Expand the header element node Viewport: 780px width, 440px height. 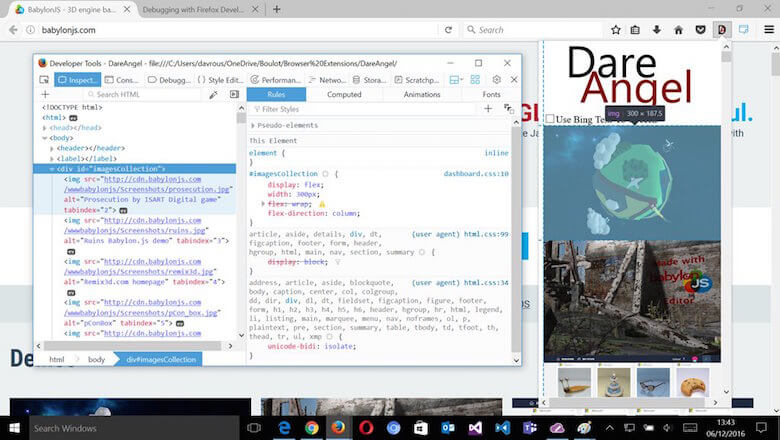pos(52,148)
